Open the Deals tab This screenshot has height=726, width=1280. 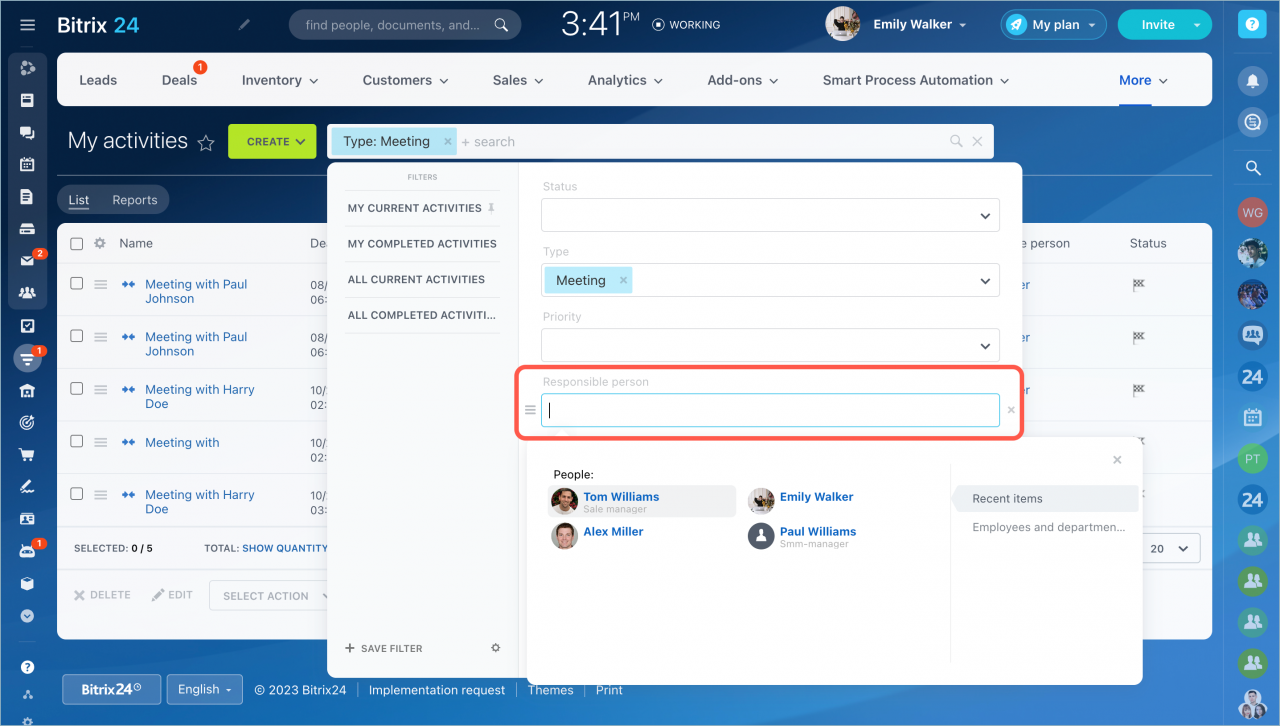(179, 80)
